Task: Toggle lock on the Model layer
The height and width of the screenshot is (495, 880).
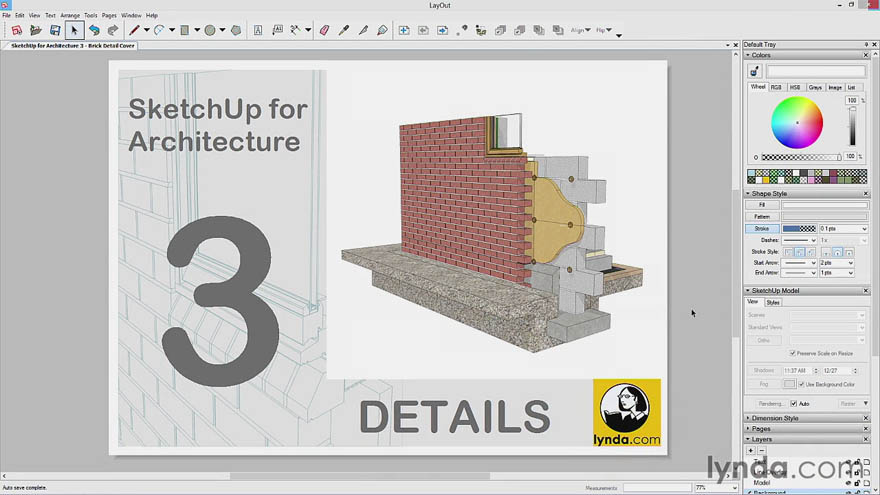Action: [857, 483]
